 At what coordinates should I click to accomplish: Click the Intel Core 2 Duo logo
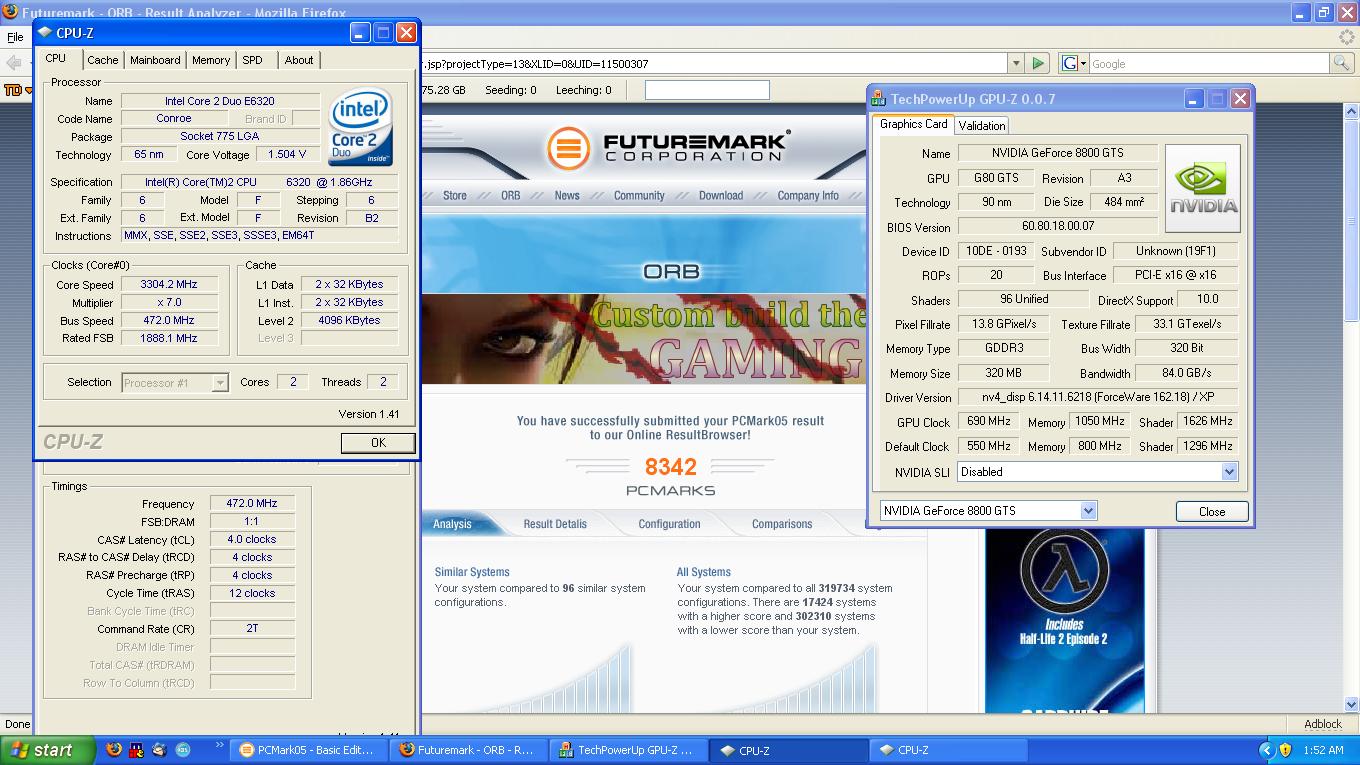(360, 128)
